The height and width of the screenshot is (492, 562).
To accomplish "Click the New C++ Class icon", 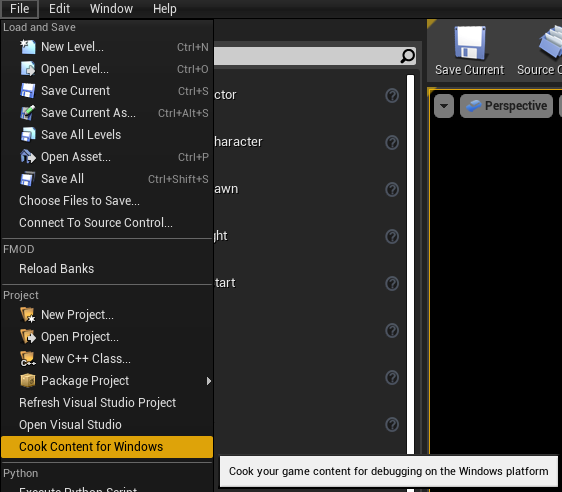I will pyautogui.click(x=28, y=359).
